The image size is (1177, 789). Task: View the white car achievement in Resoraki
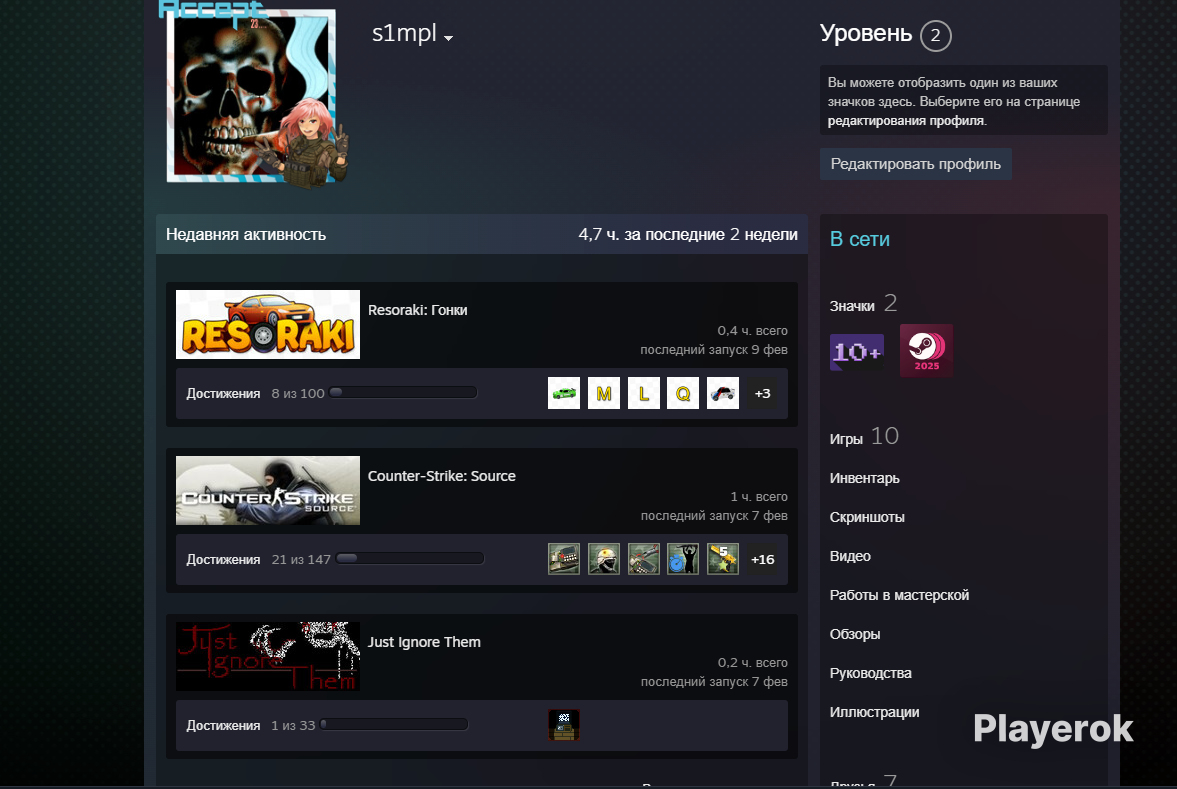click(x=723, y=393)
